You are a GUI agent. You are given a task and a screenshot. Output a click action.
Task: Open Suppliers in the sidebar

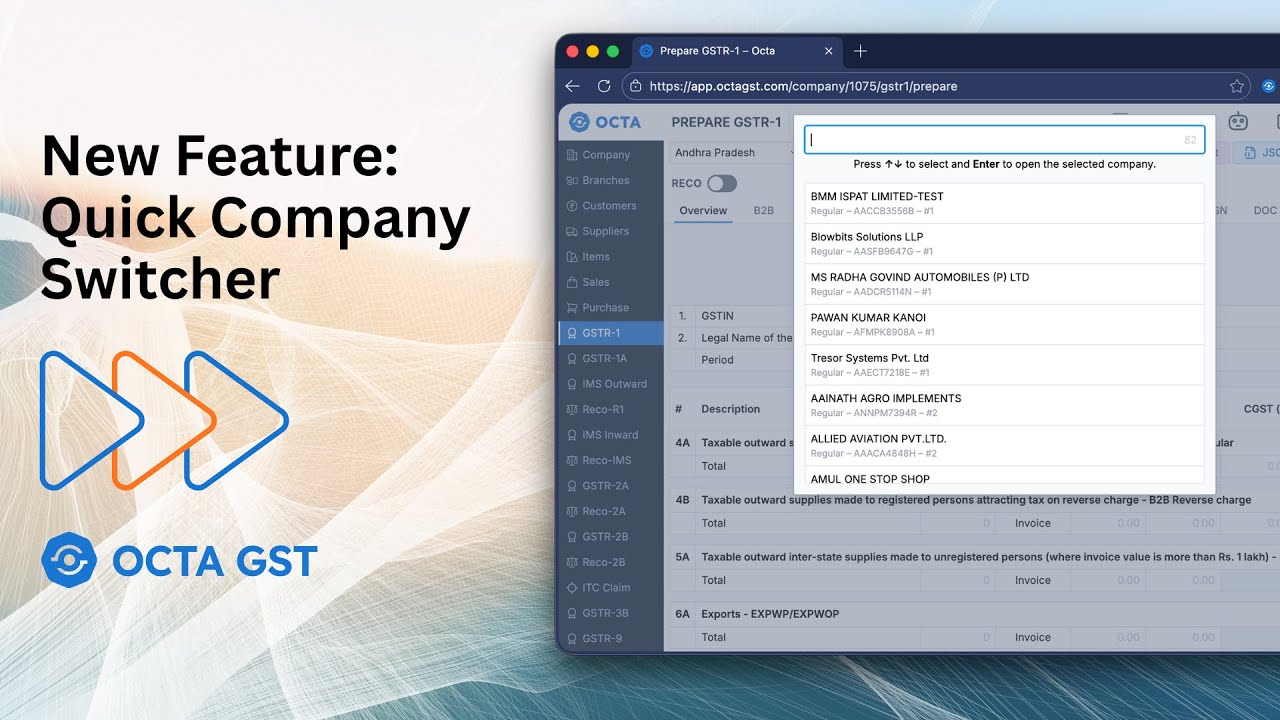coord(610,231)
